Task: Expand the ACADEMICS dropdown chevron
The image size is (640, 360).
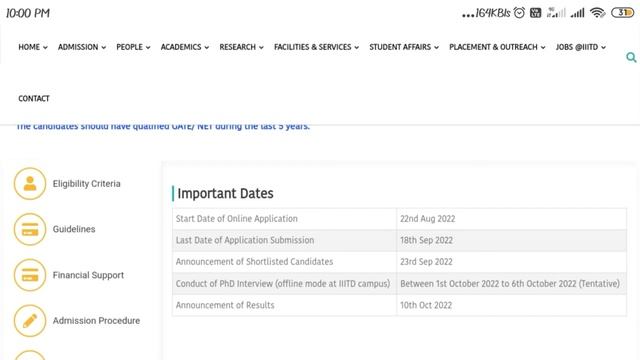Action: [207, 48]
